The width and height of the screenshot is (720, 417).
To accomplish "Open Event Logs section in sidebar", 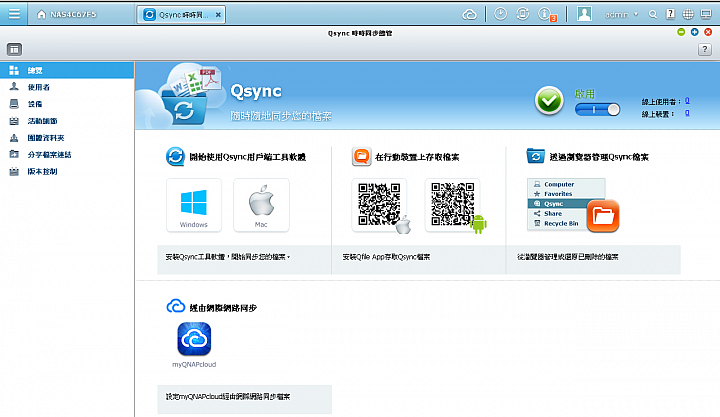I will point(67,121).
